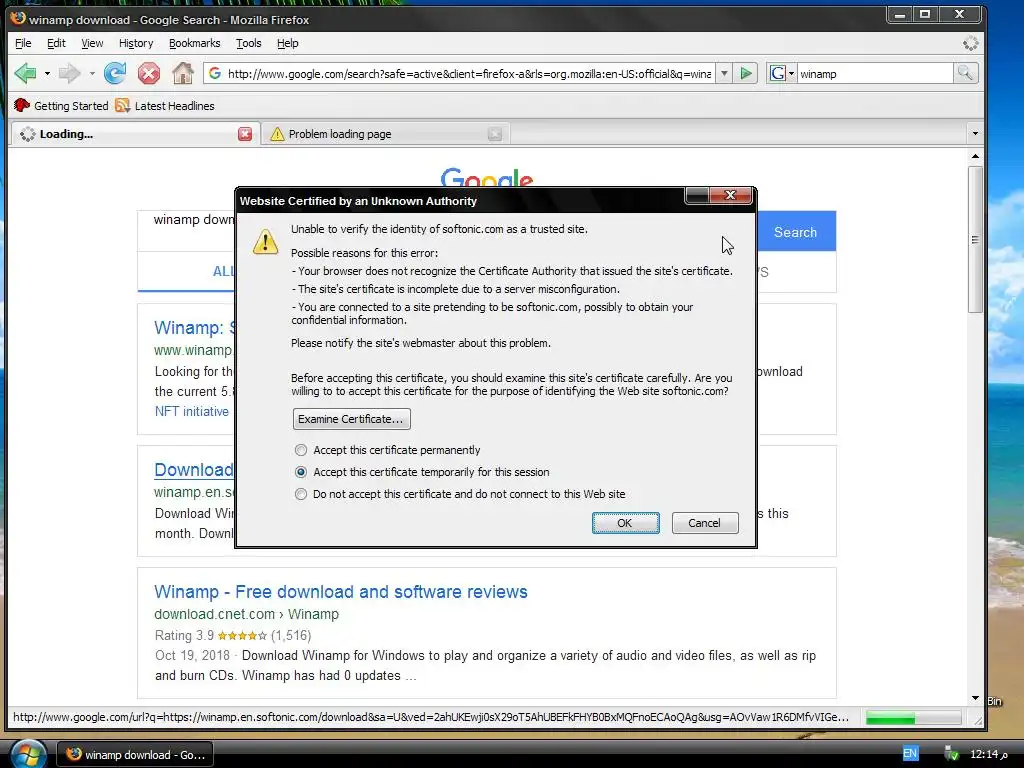This screenshot has width=1024, height=768.
Task: Click the Google favicon in the address bar
Action: (x=215, y=74)
